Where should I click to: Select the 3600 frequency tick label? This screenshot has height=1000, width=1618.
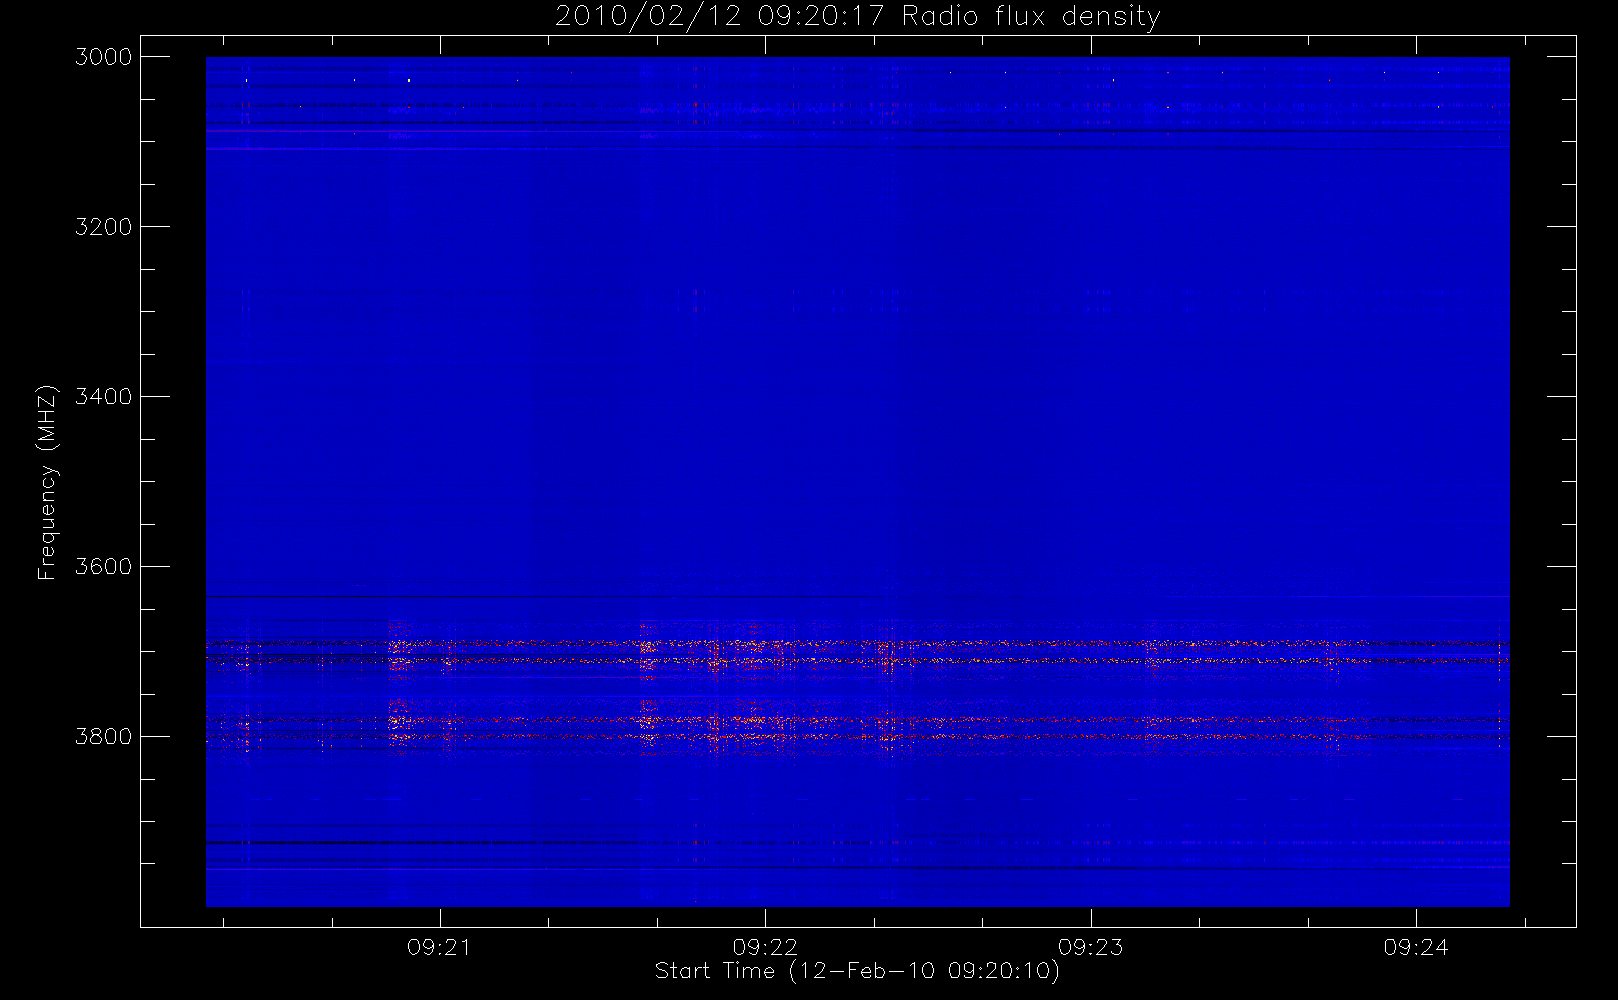[x=104, y=567]
